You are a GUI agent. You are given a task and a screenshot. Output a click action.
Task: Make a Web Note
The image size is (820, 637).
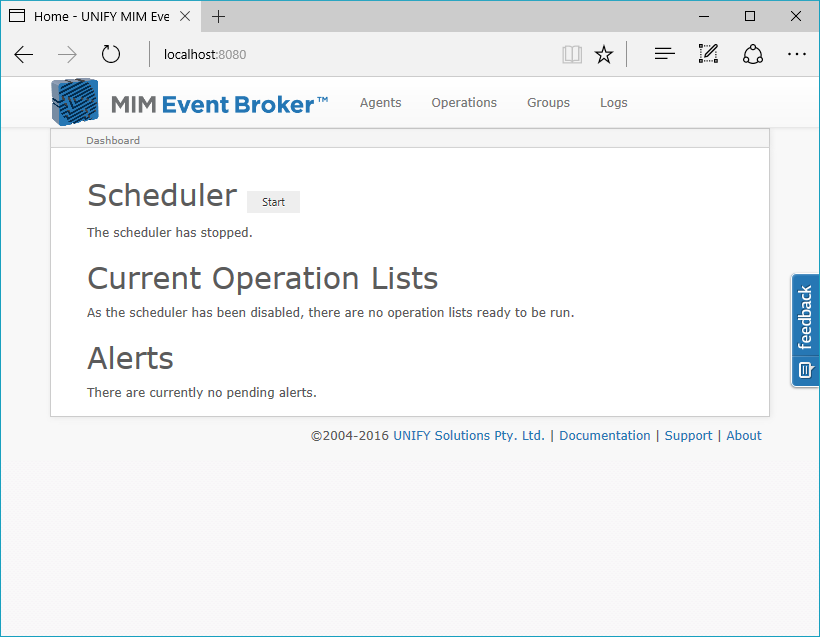click(708, 54)
